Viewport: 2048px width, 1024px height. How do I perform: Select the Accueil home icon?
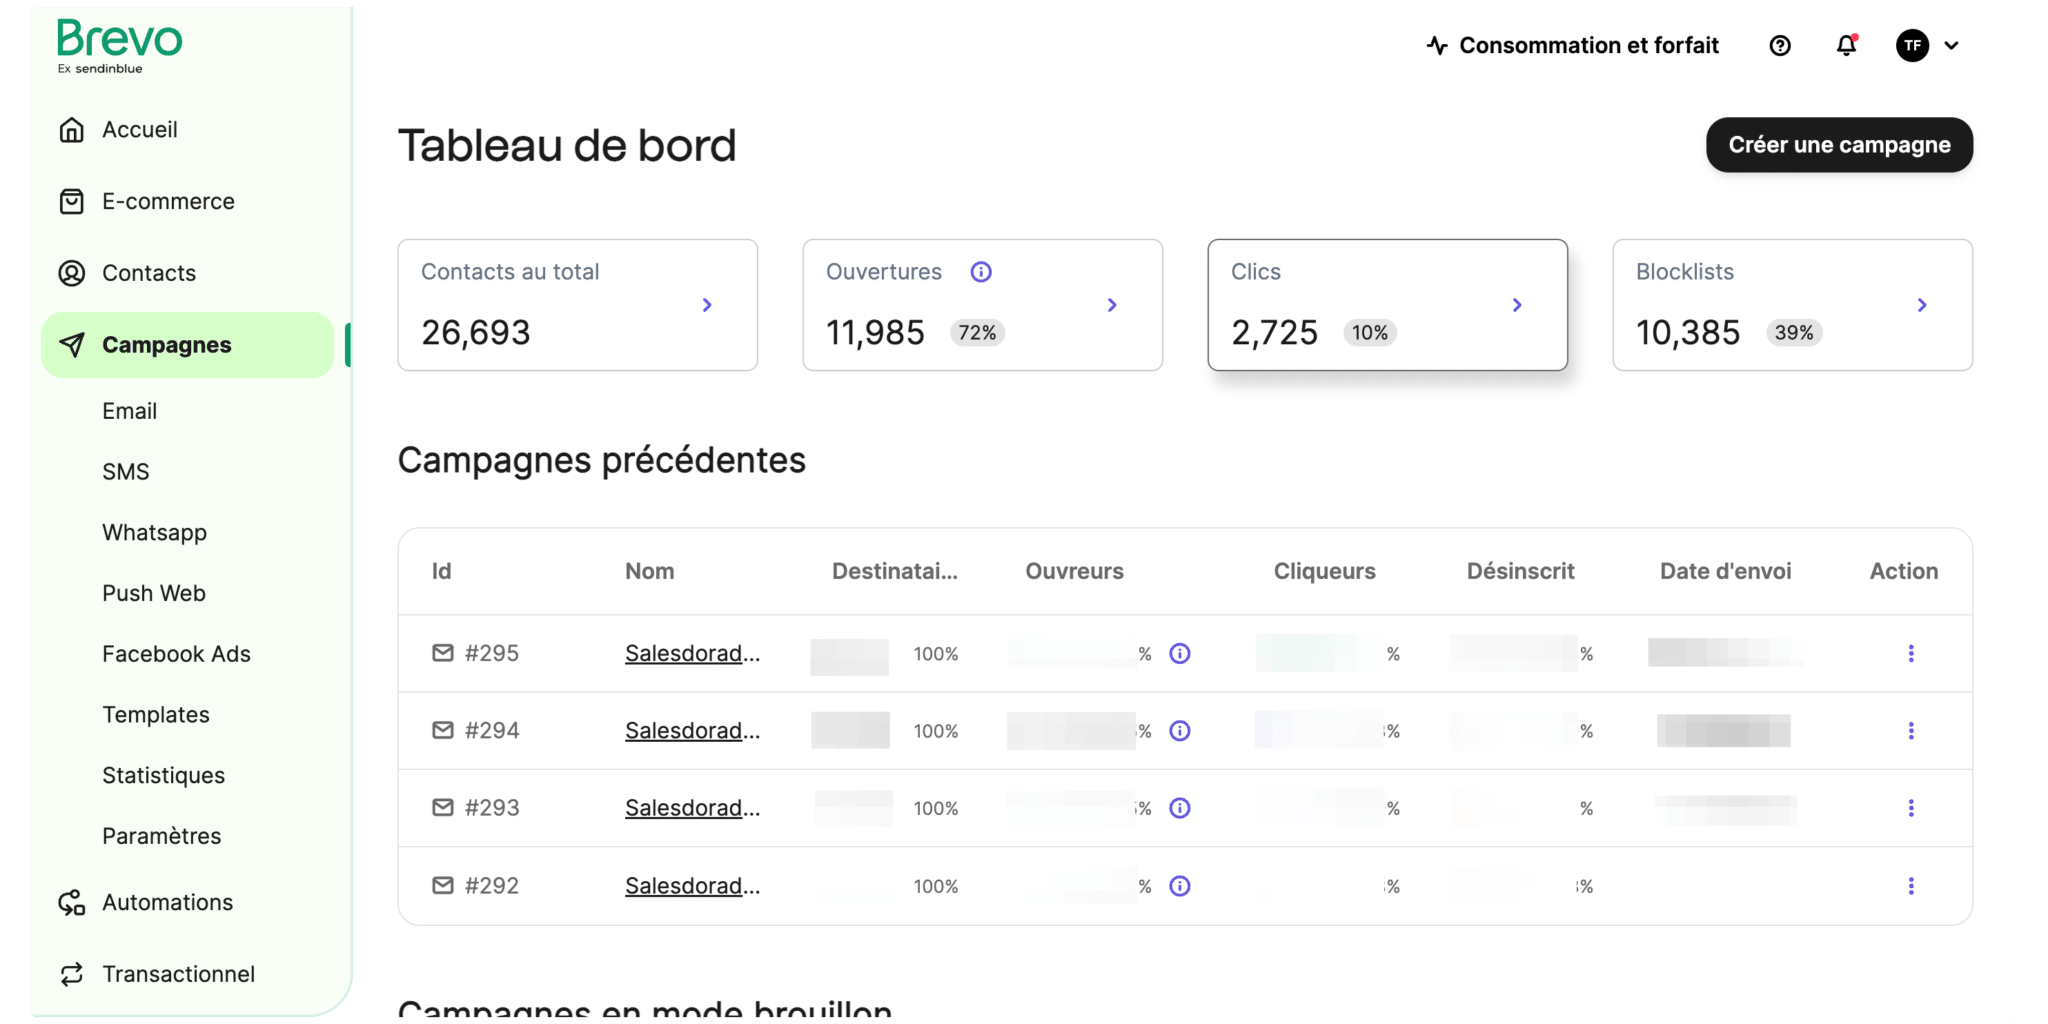click(71, 129)
